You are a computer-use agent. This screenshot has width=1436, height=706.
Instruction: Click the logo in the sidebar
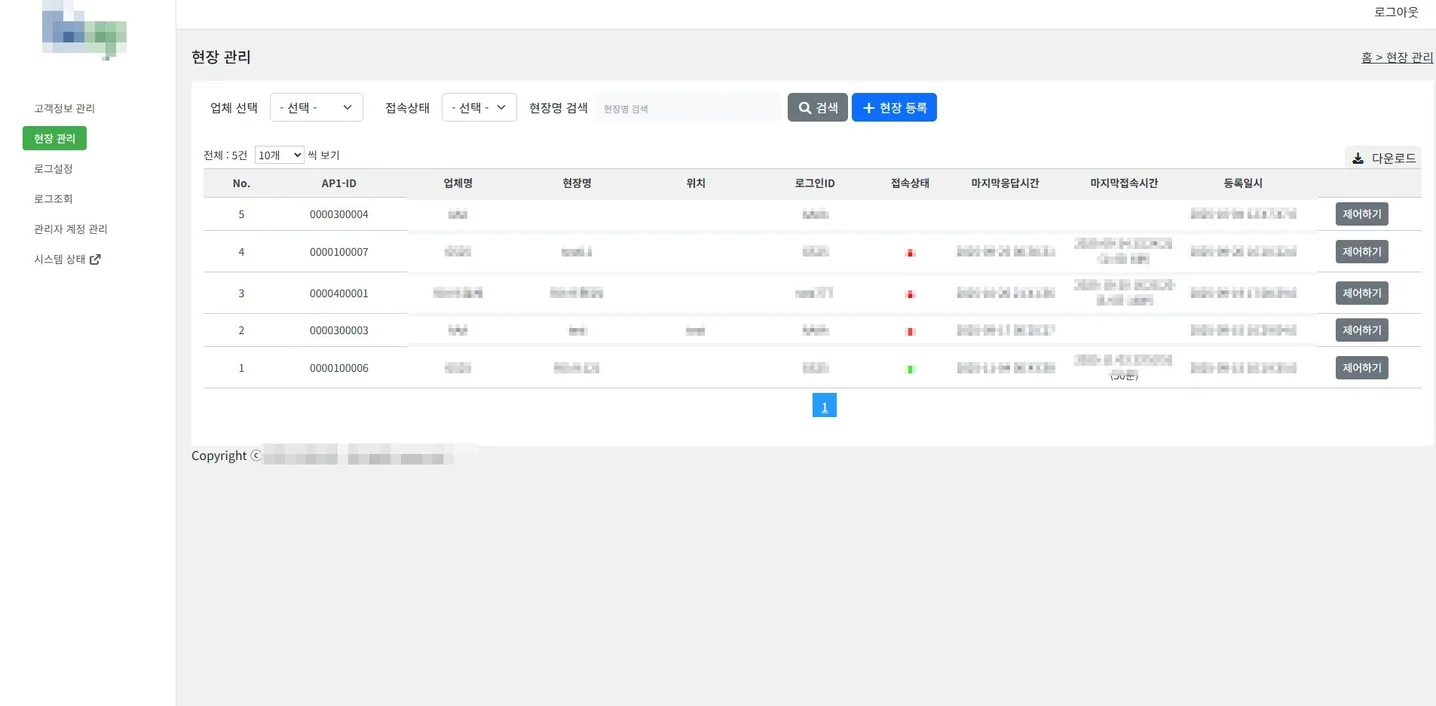coord(85,30)
